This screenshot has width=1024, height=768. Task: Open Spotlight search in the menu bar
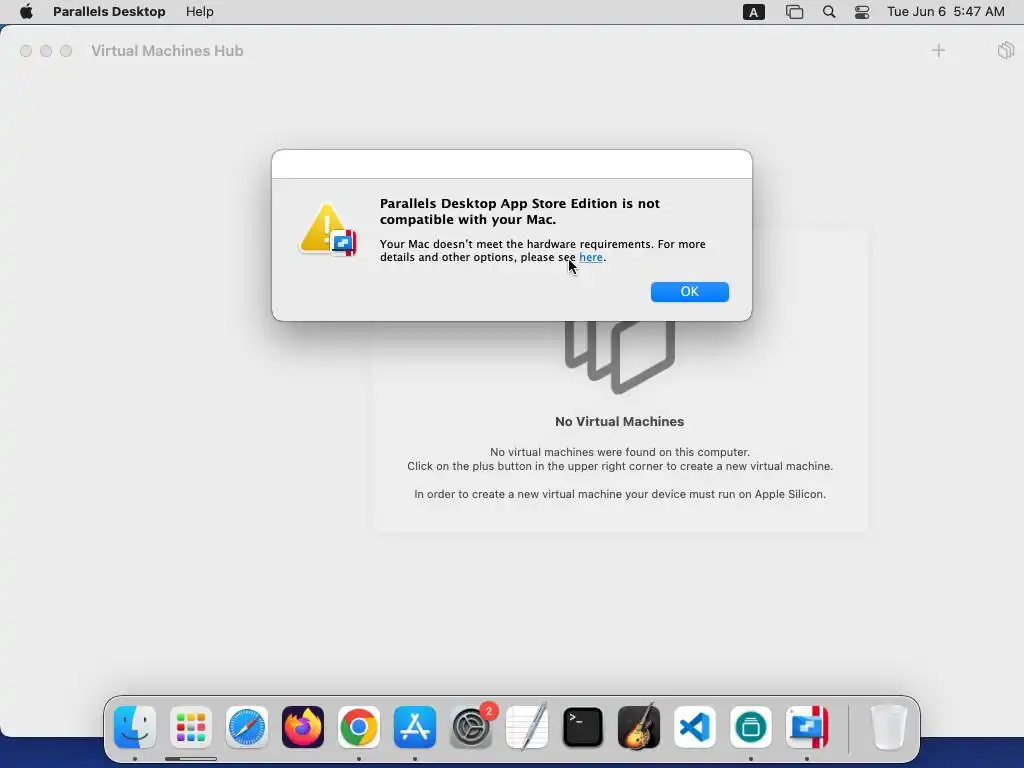(829, 12)
